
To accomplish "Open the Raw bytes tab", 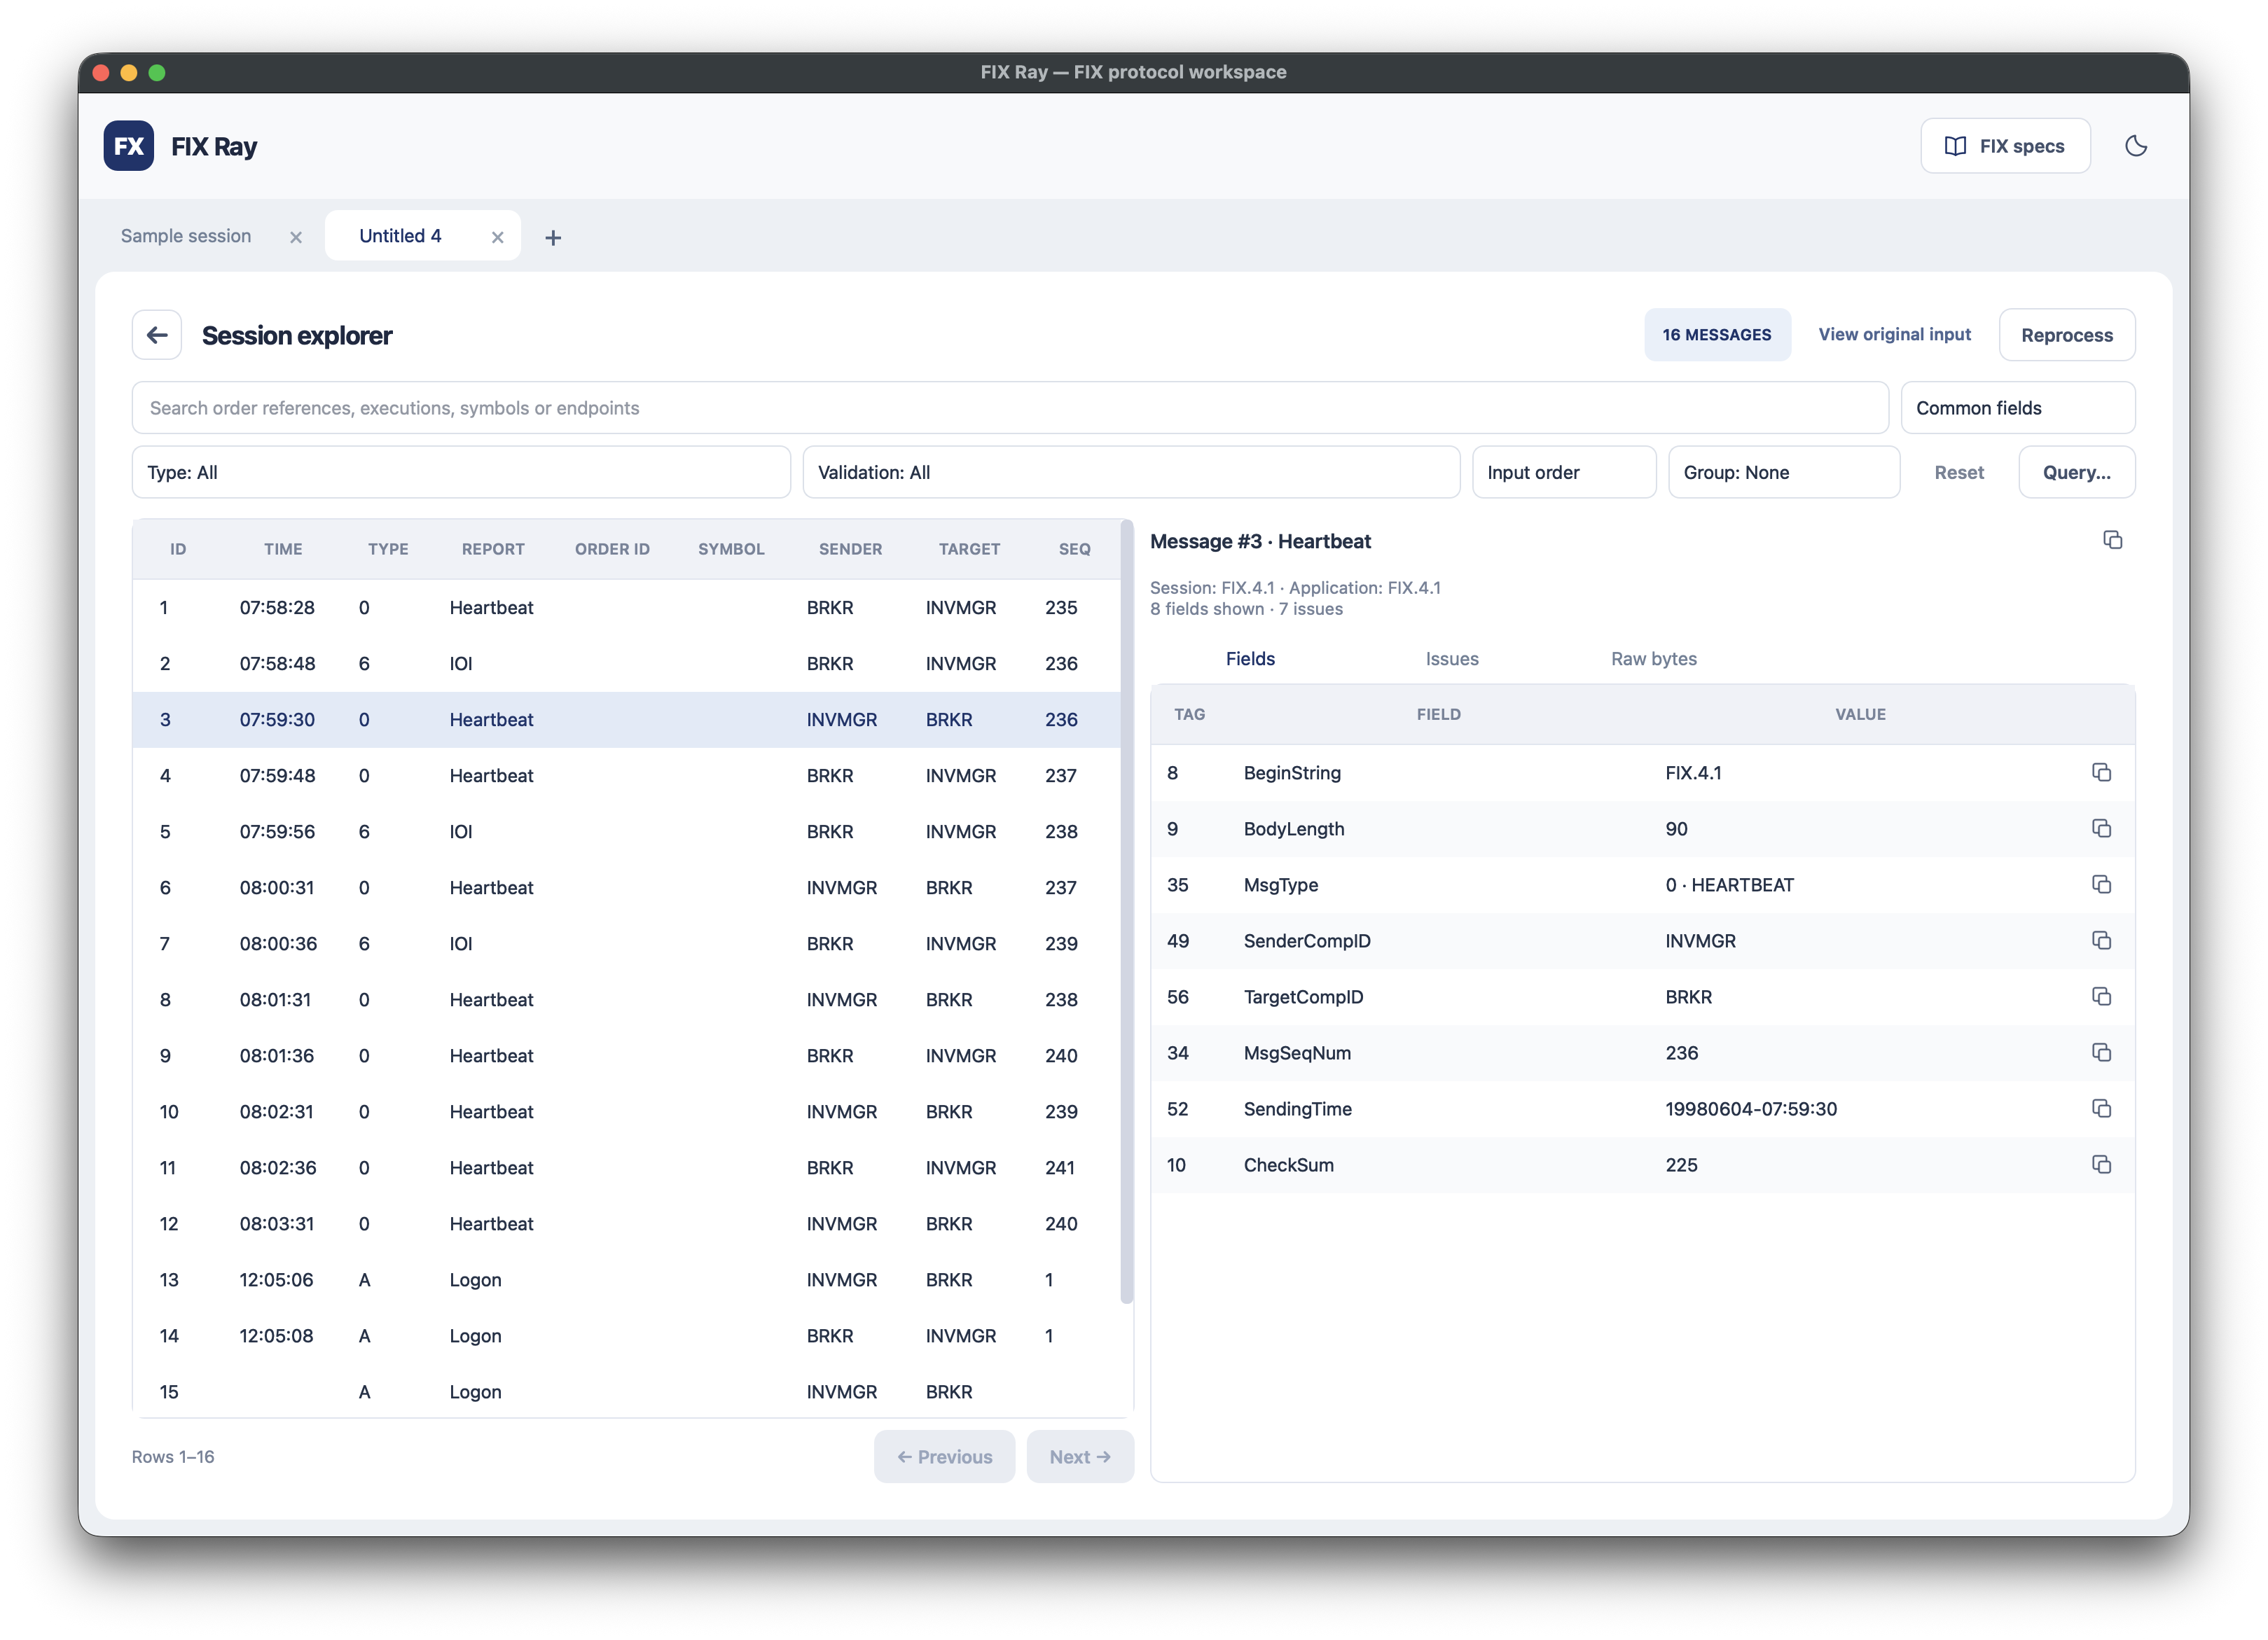I will 1654,659.
